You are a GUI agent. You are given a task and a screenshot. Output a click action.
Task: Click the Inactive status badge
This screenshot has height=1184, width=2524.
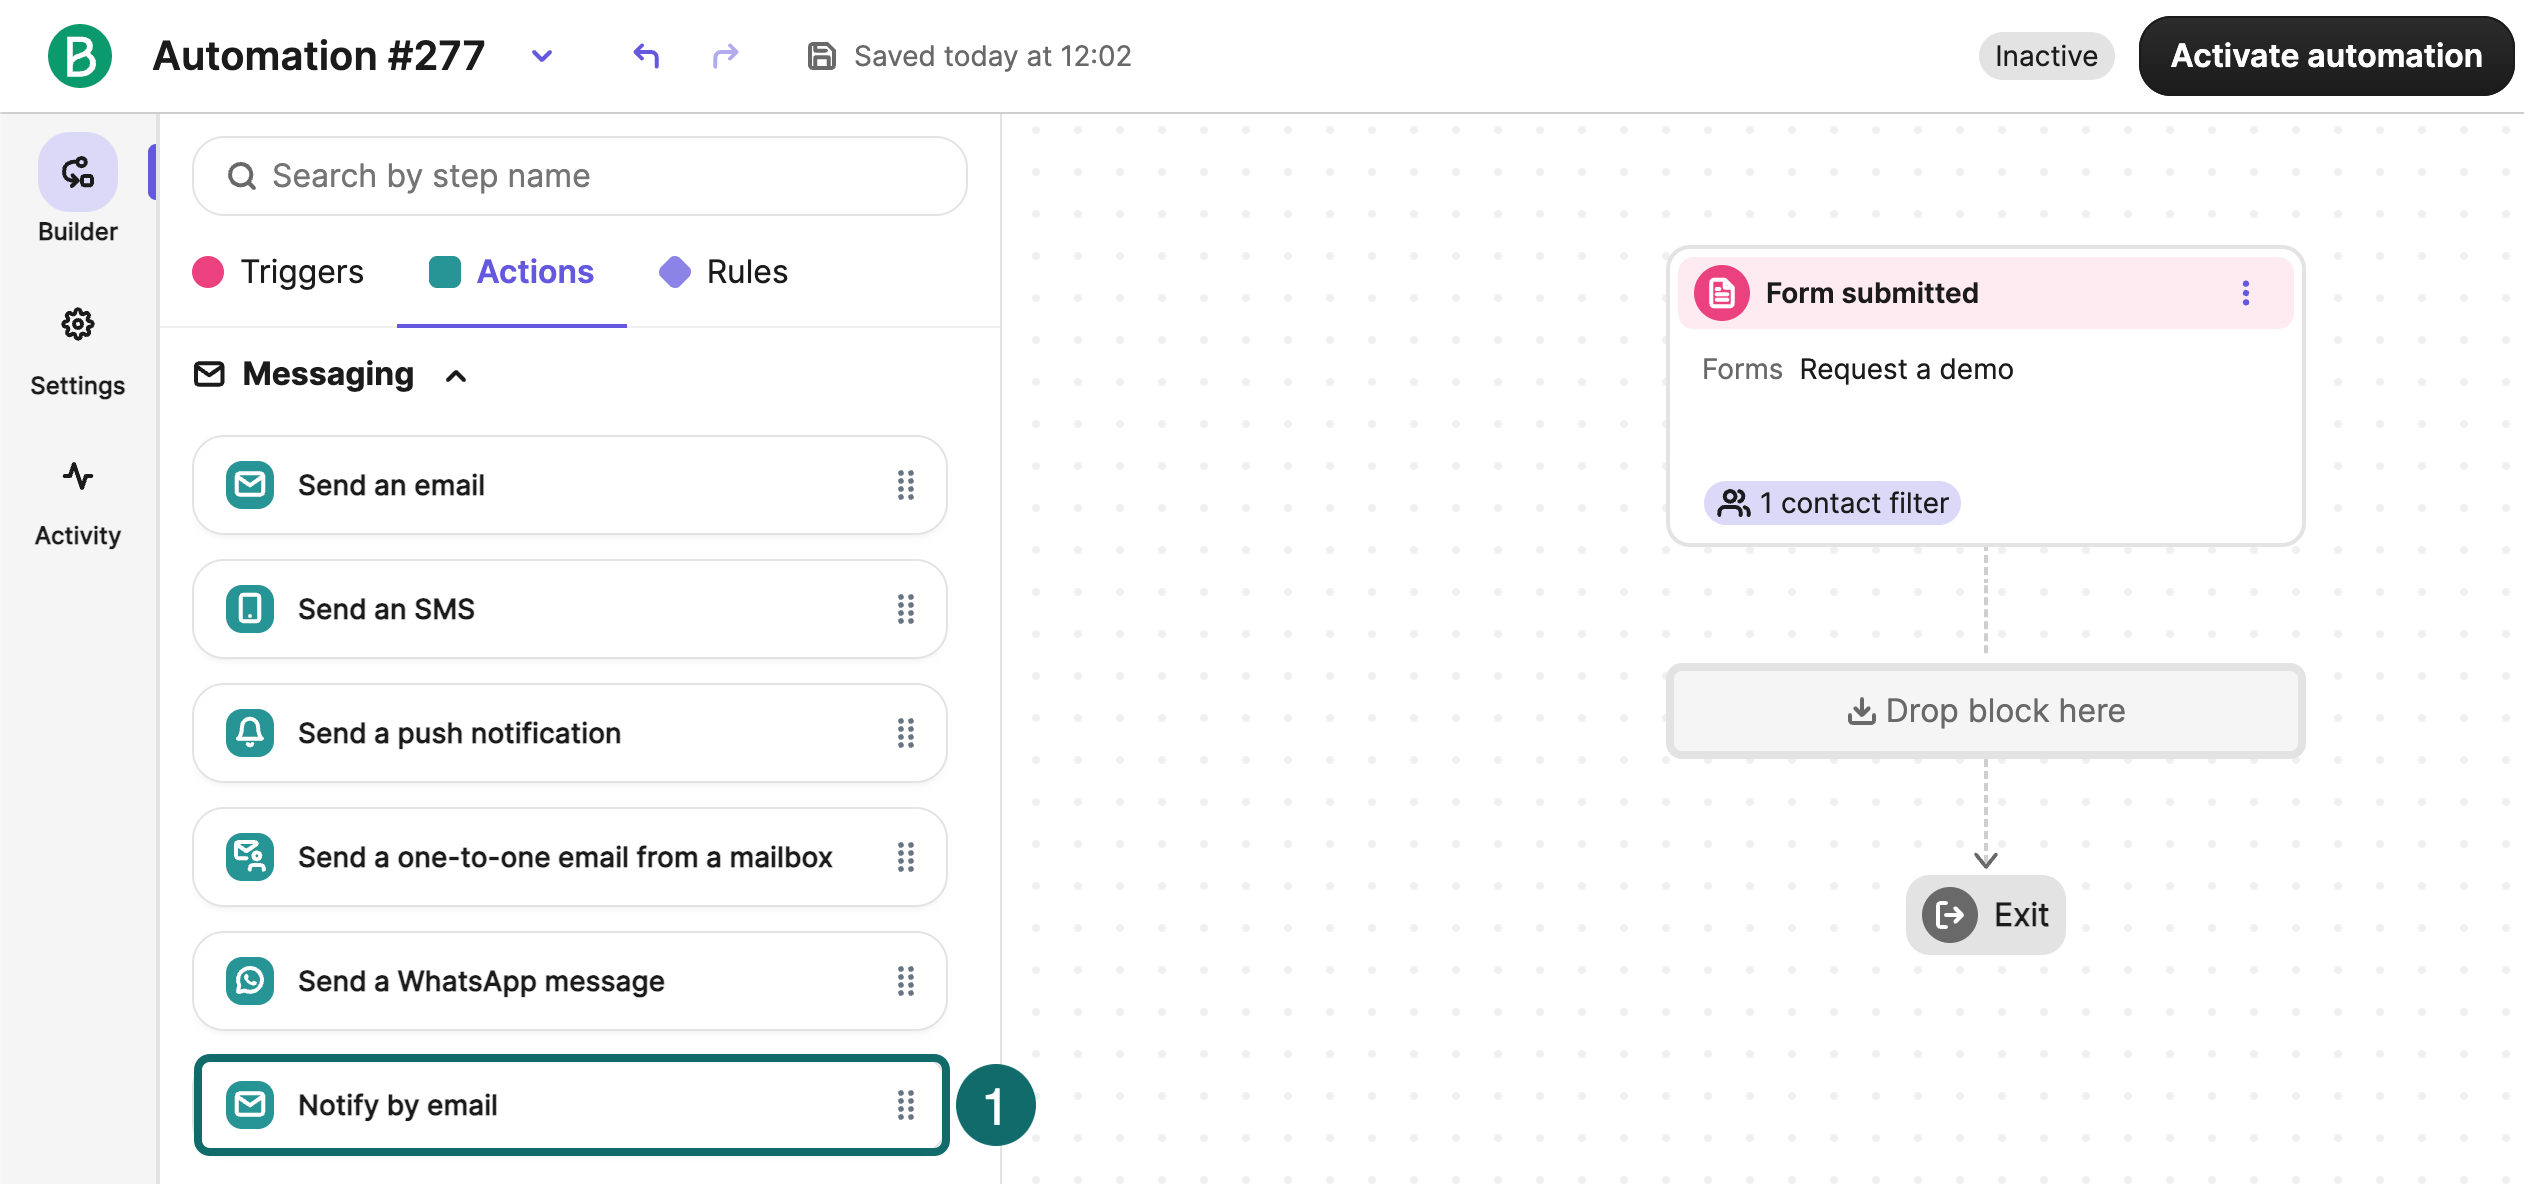[2046, 56]
